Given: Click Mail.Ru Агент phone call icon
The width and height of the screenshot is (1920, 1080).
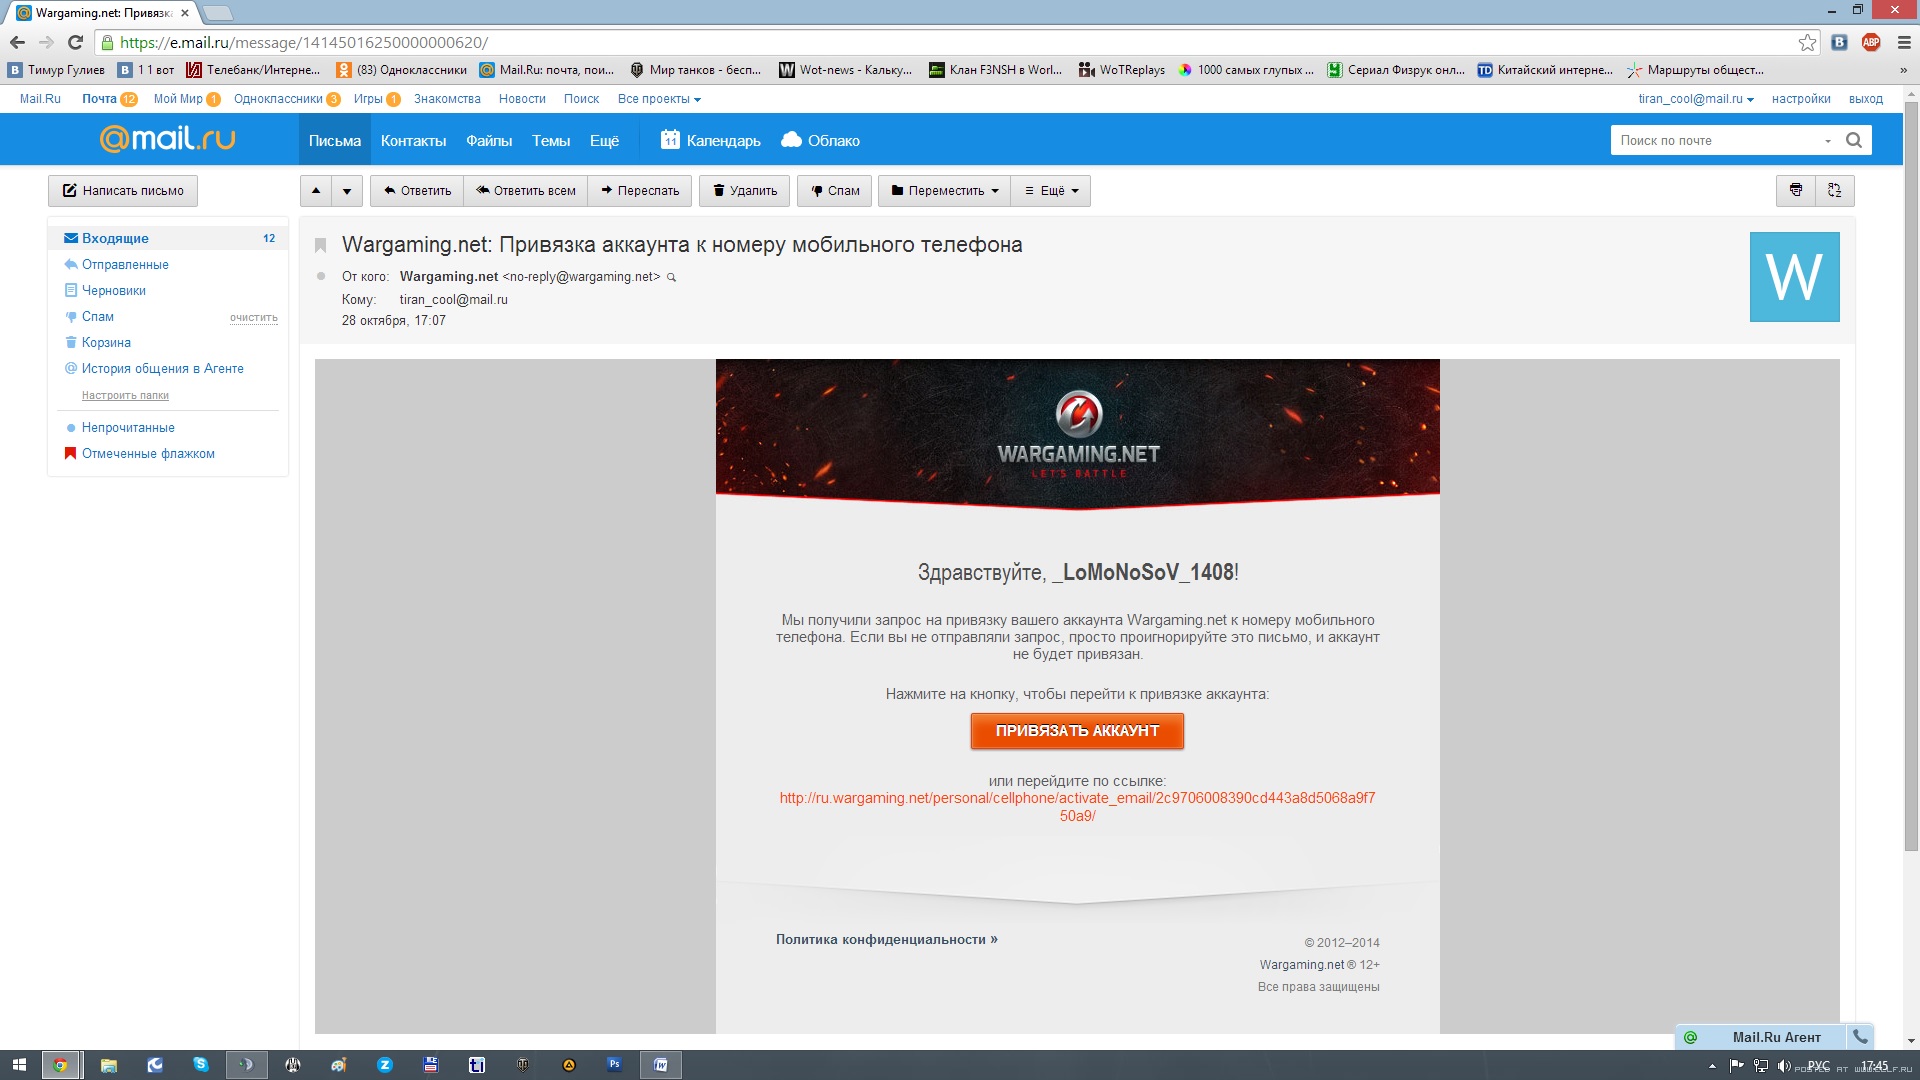Looking at the screenshot, I should (1861, 1037).
